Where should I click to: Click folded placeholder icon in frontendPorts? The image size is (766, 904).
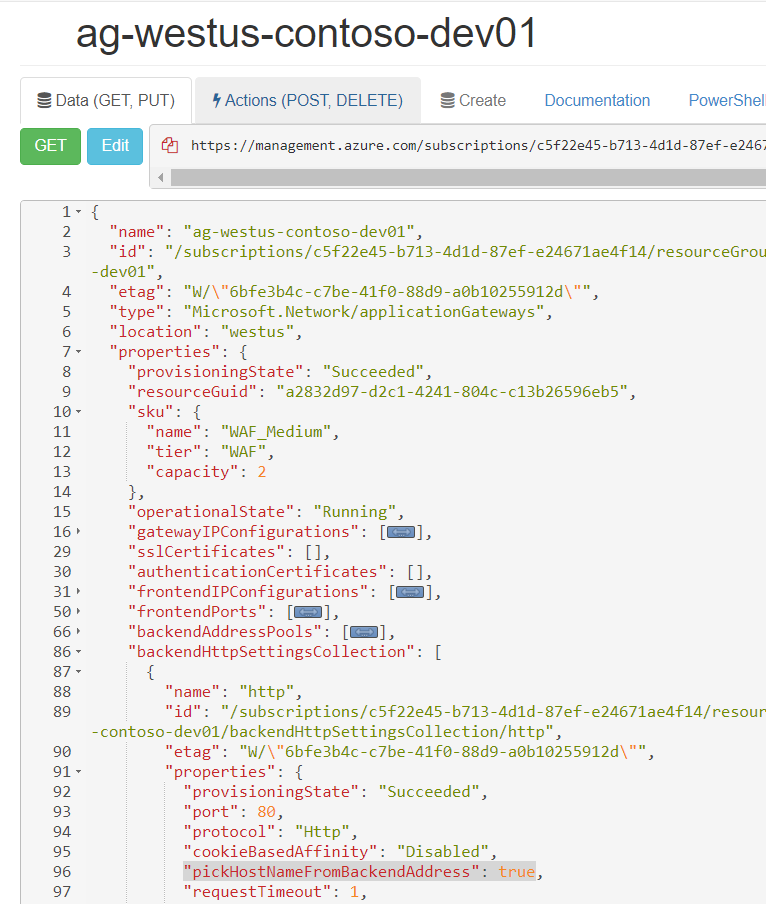(x=308, y=612)
